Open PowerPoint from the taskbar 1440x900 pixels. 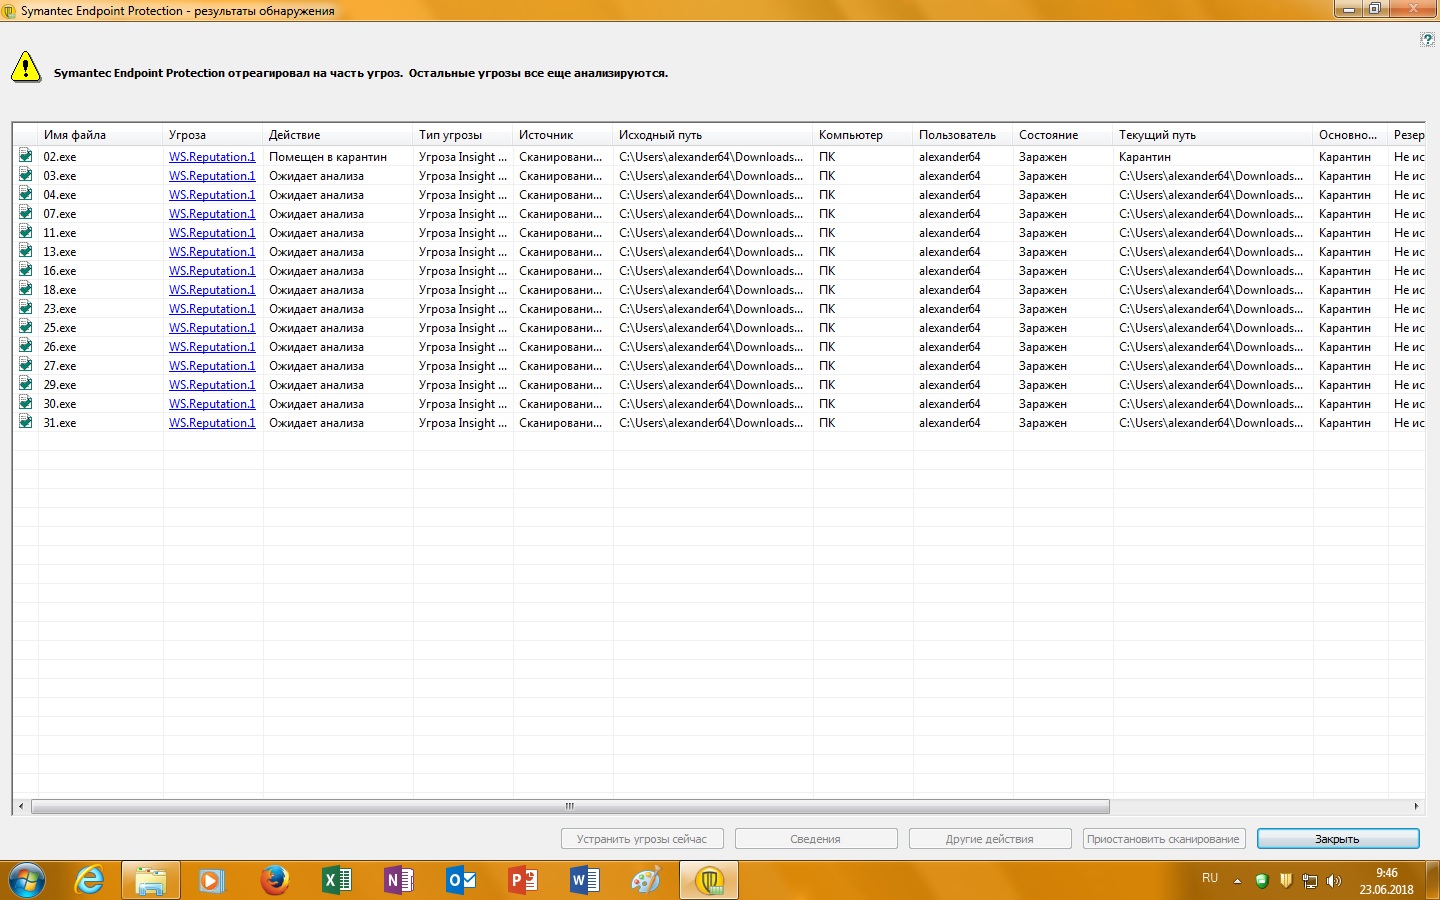click(x=523, y=881)
